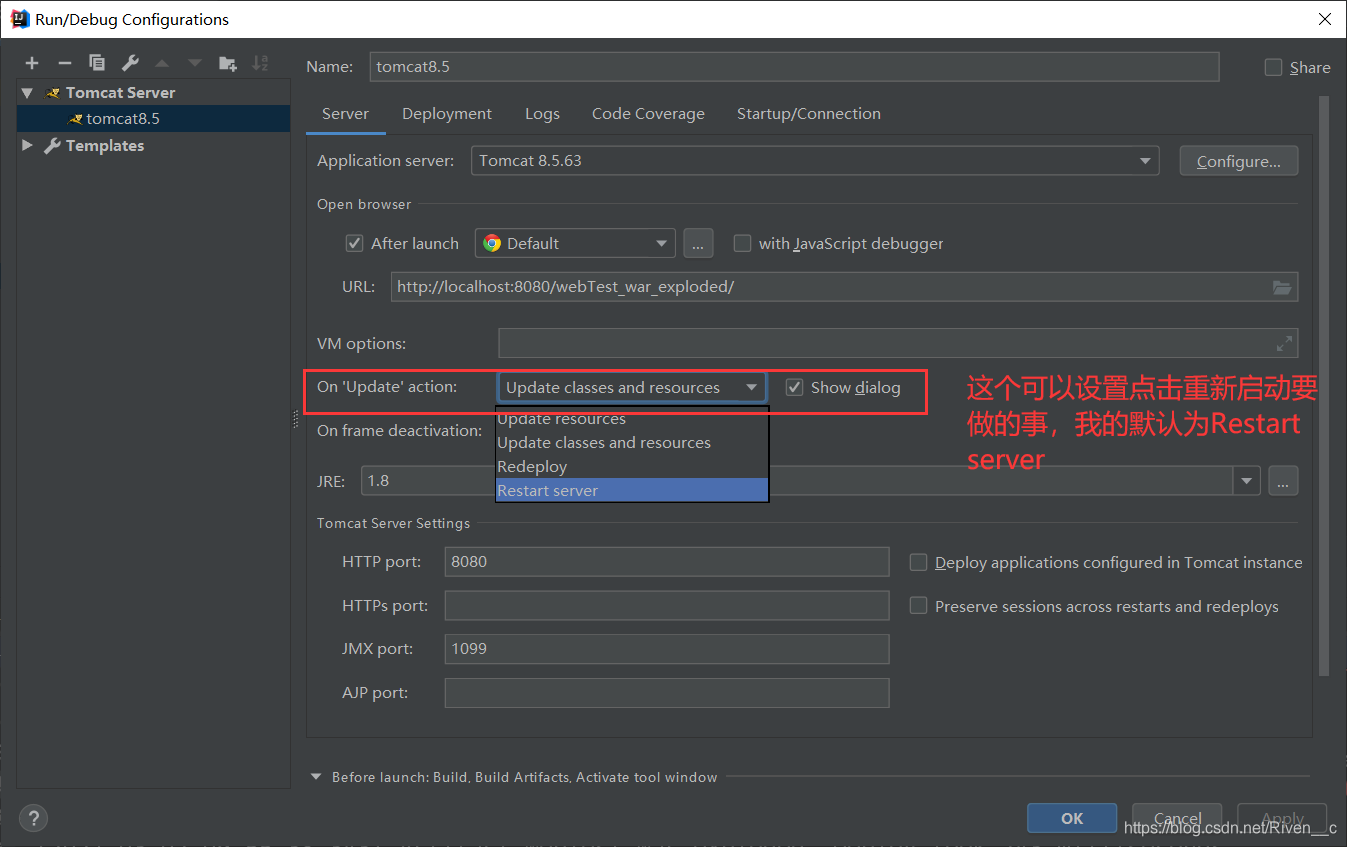Open edit defaults wrench icon
Screen dimensions: 1347x847
[x=130, y=63]
